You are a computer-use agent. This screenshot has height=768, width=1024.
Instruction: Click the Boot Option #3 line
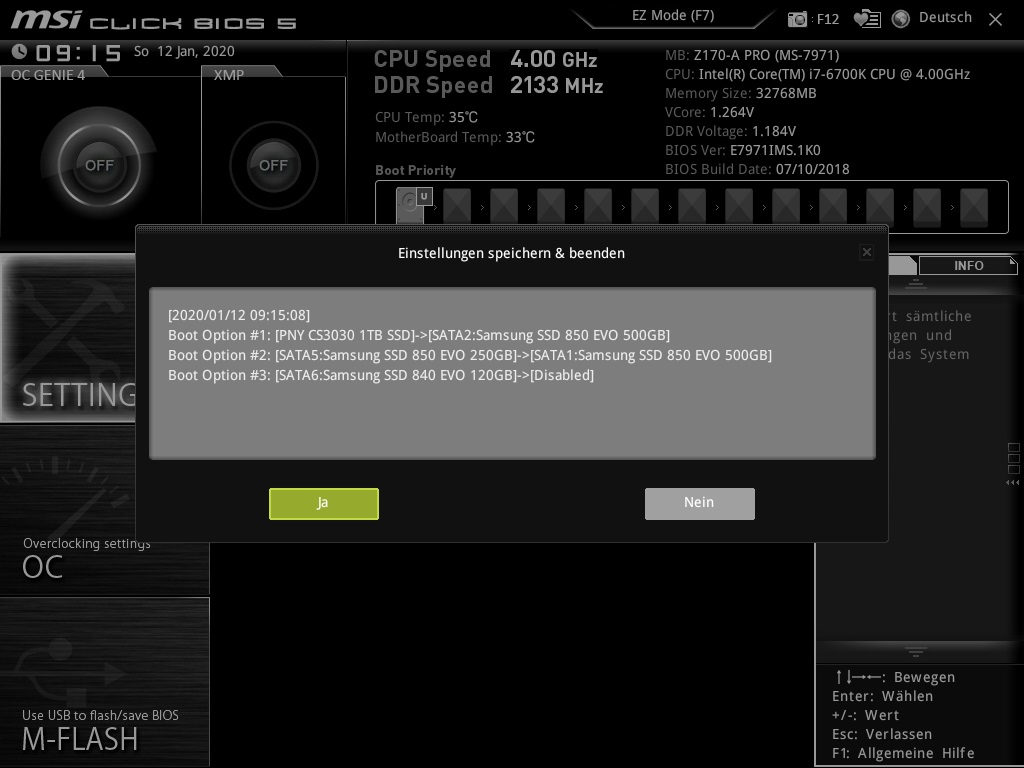pyautogui.click(x=381, y=376)
